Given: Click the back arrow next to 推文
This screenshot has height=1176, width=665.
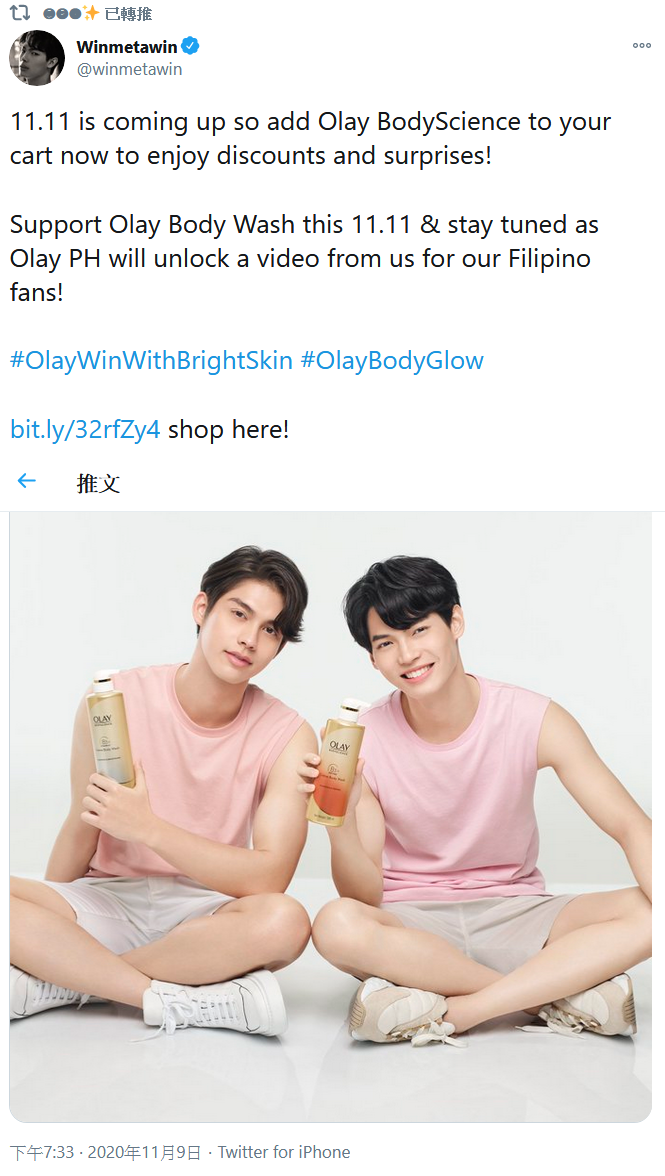Looking at the screenshot, I should click(26, 482).
